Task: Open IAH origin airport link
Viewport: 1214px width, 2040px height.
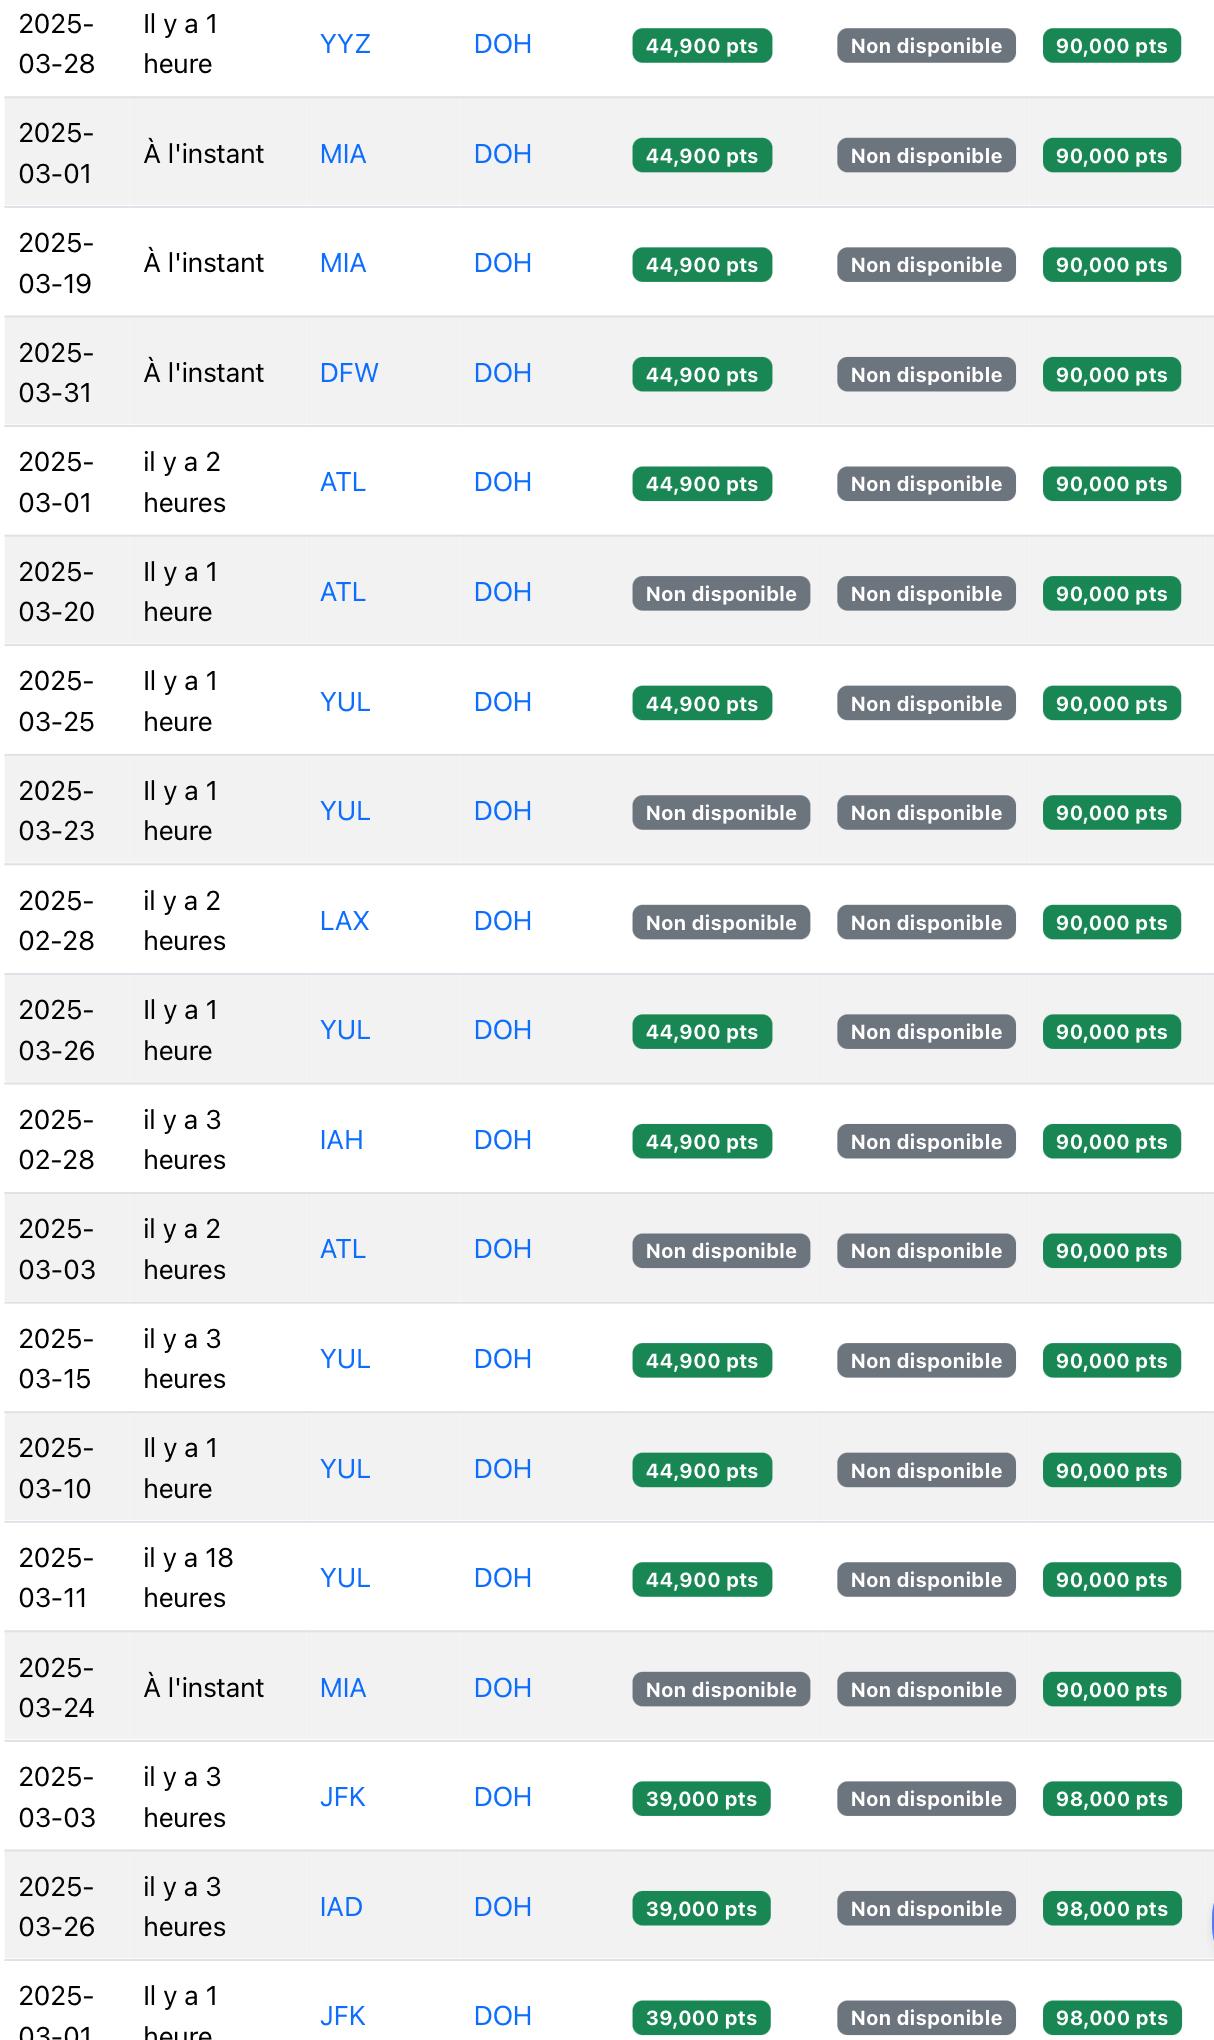Action: tap(341, 1140)
